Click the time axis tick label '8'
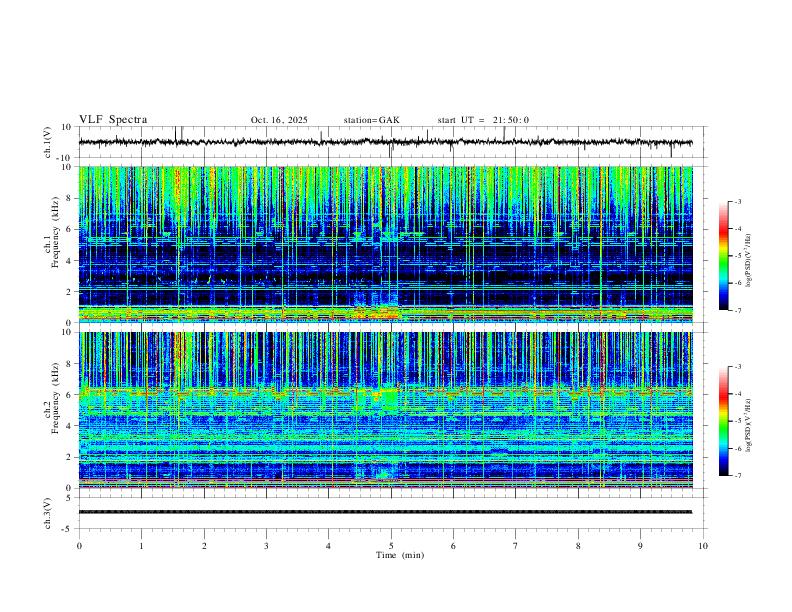This screenshot has width=792, height=612. pyautogui.click(x=578, y=546)
